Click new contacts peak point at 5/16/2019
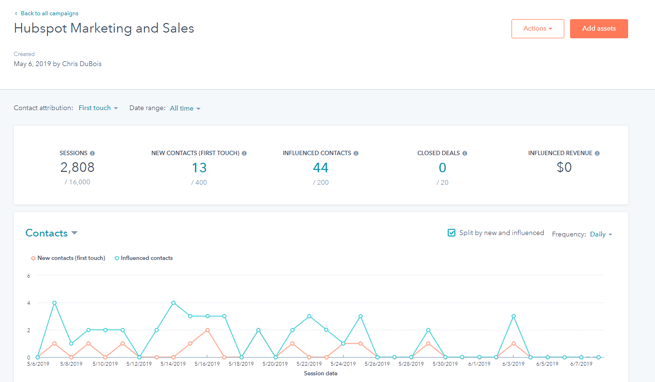 pos(207,330)
